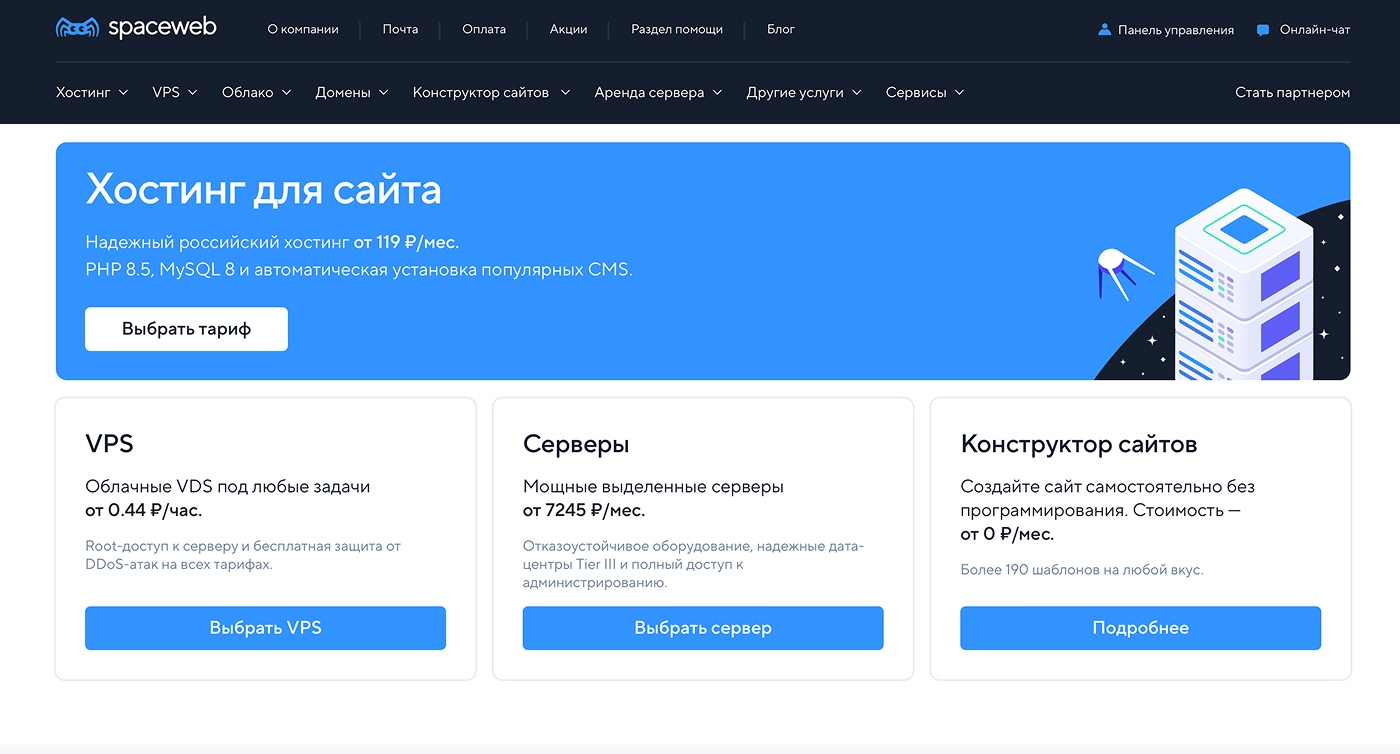Expand the VPS dropdown in the navigation
Screen dimensions: 1400x754
pos(175,92)
